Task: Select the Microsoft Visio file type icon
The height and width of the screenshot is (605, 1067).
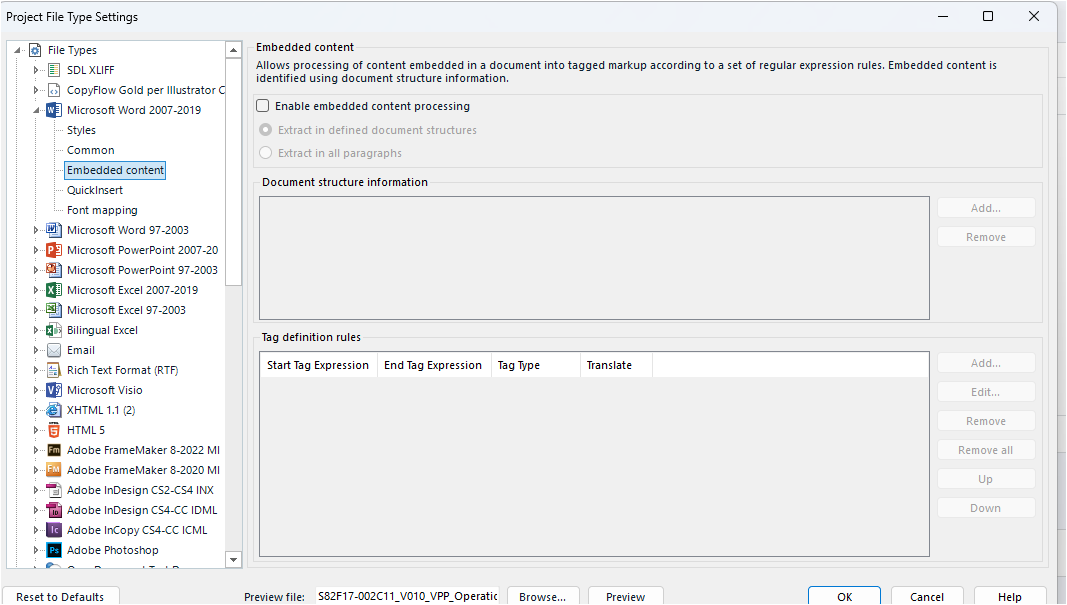Action: pos(53,389)
